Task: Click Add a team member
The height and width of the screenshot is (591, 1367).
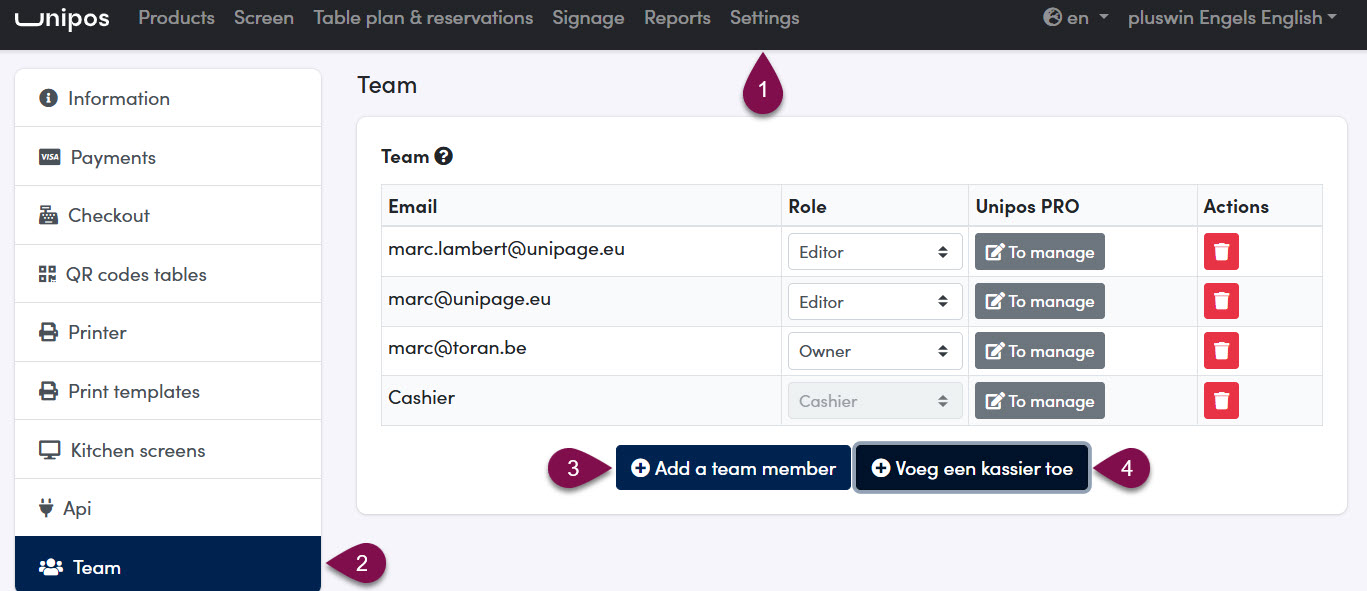Action: 733,468
